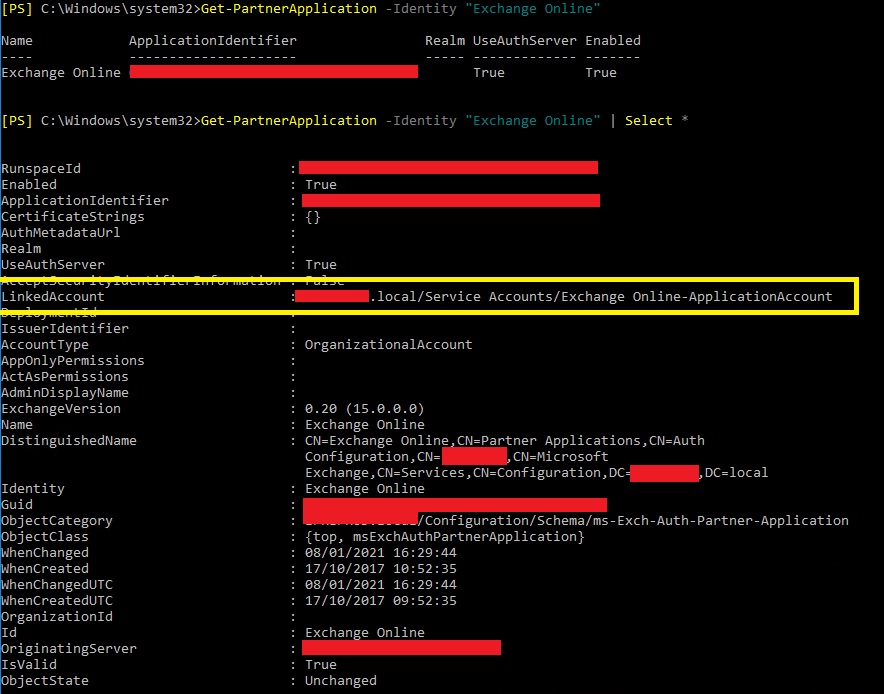Click the 'Select' keyword in the second command
884x694 pixels.
(648, 121)
